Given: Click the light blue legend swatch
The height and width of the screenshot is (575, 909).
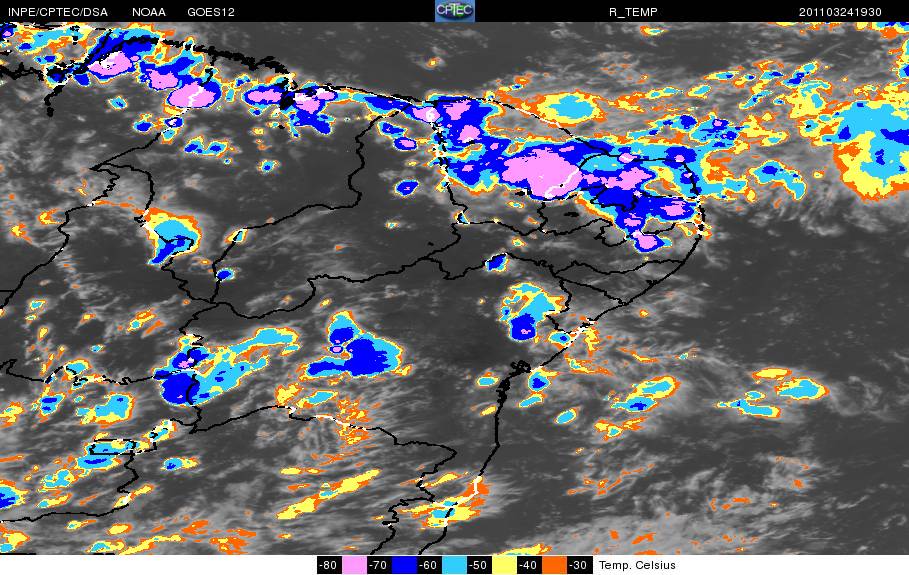Looking at the screenshot, I should (x=454, y=565).
